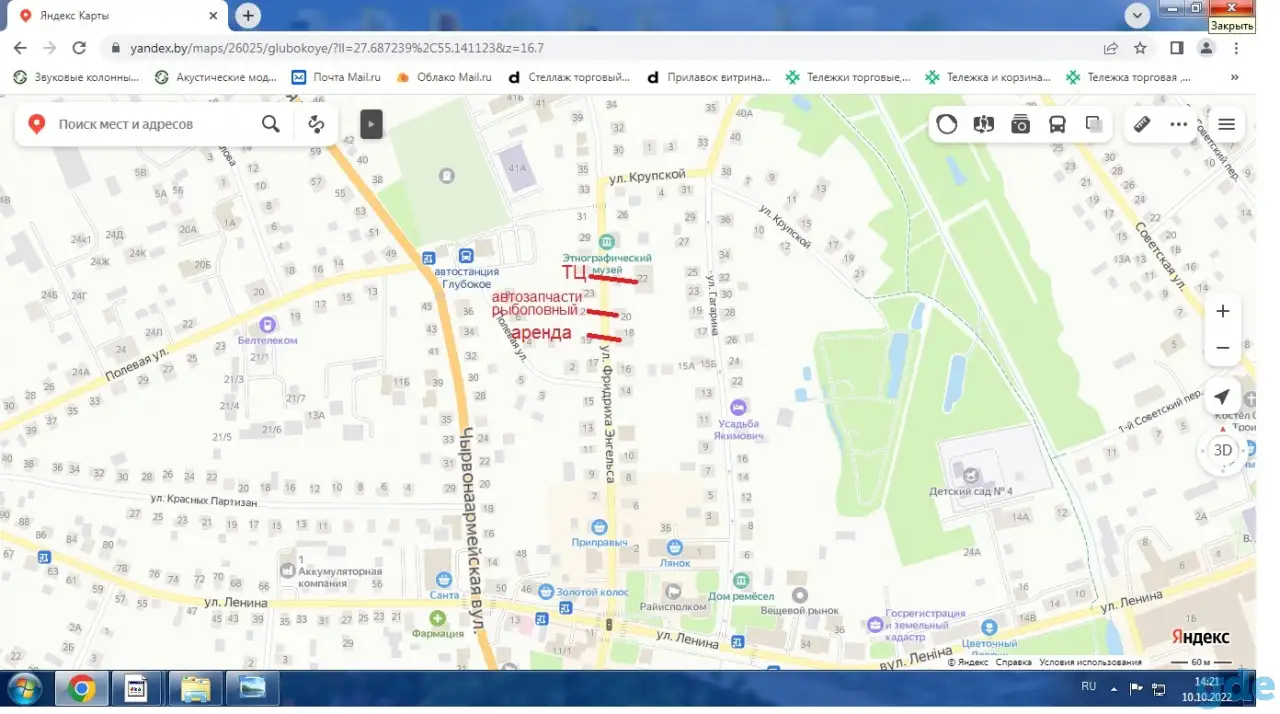
Task: Select the 'Усадьба Якимович' marker icon
Action: (738, 407)
